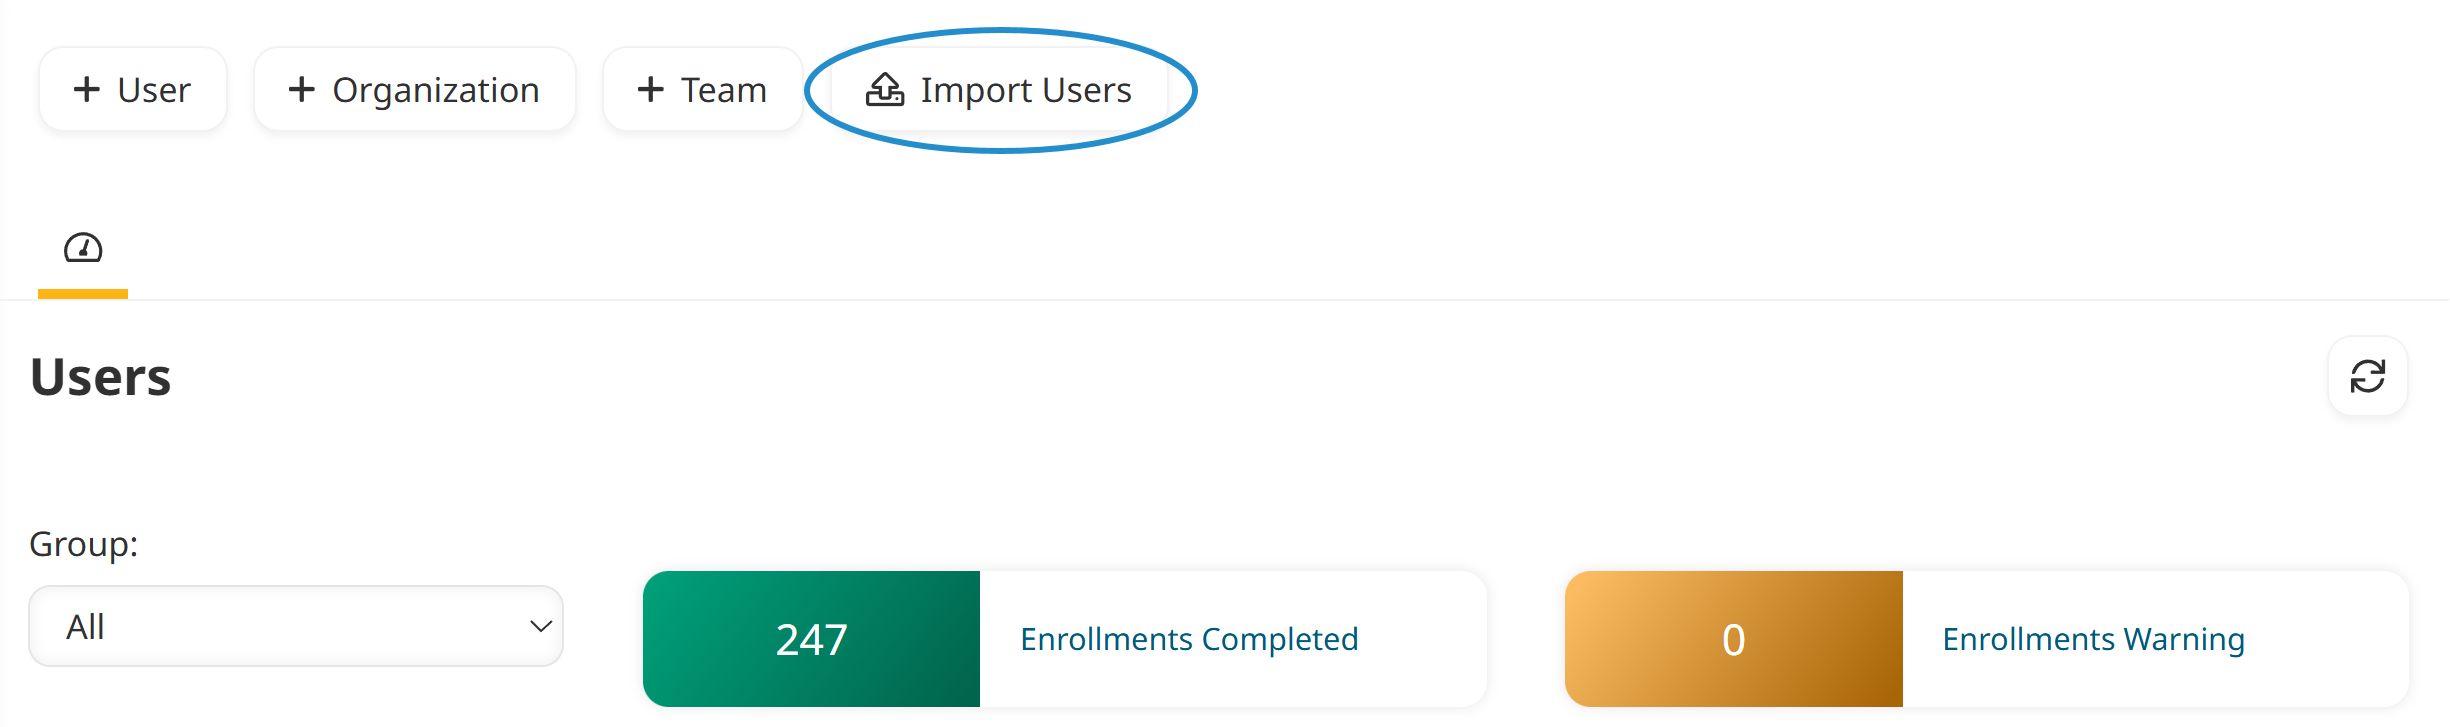Add a new Organization
Screen dimensions: 2450x727
point(415,89)
